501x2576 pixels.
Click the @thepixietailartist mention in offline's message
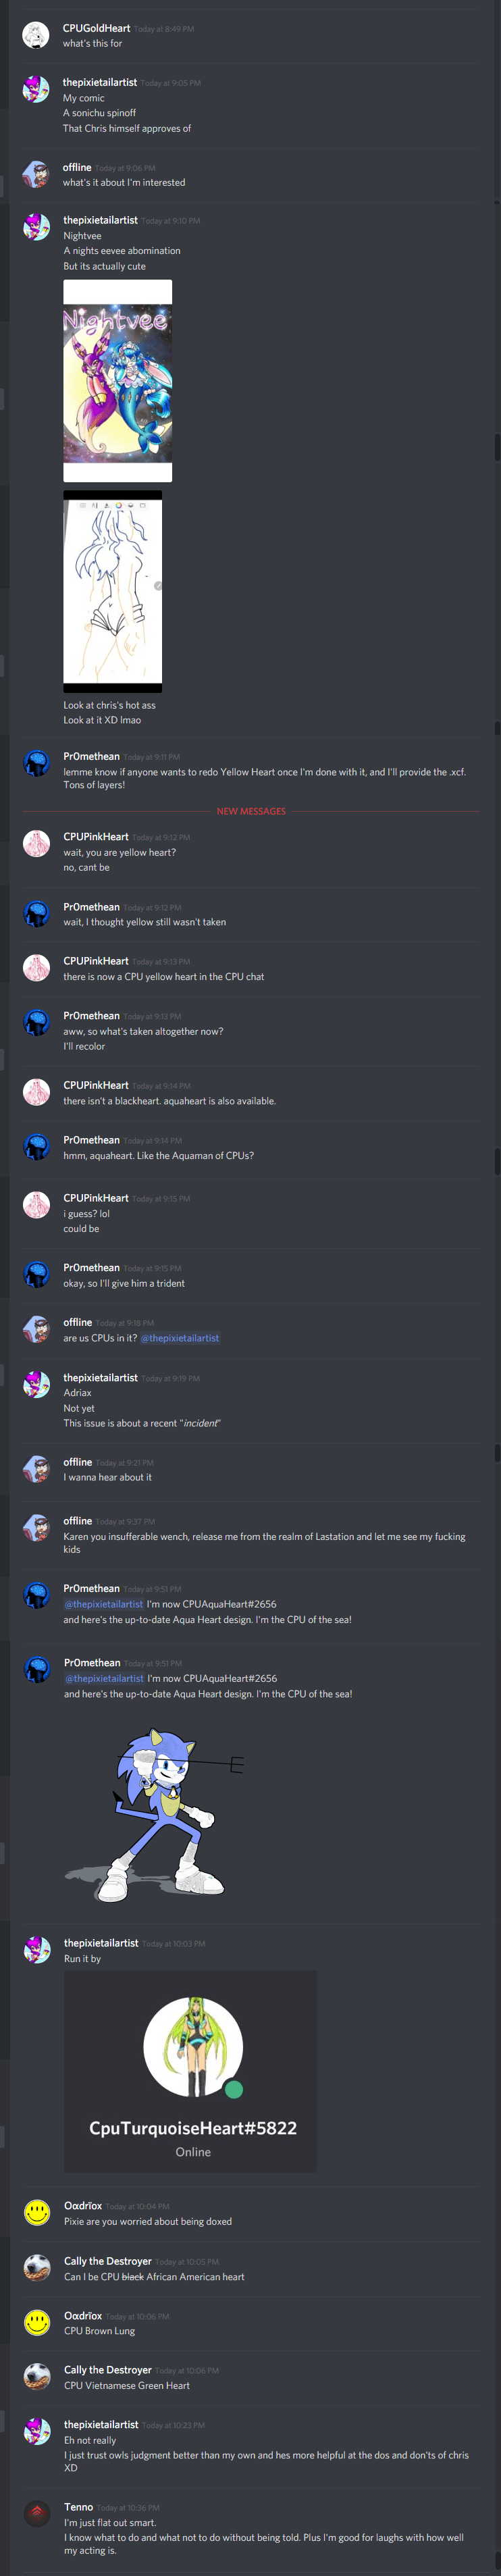click(180, 1338)
